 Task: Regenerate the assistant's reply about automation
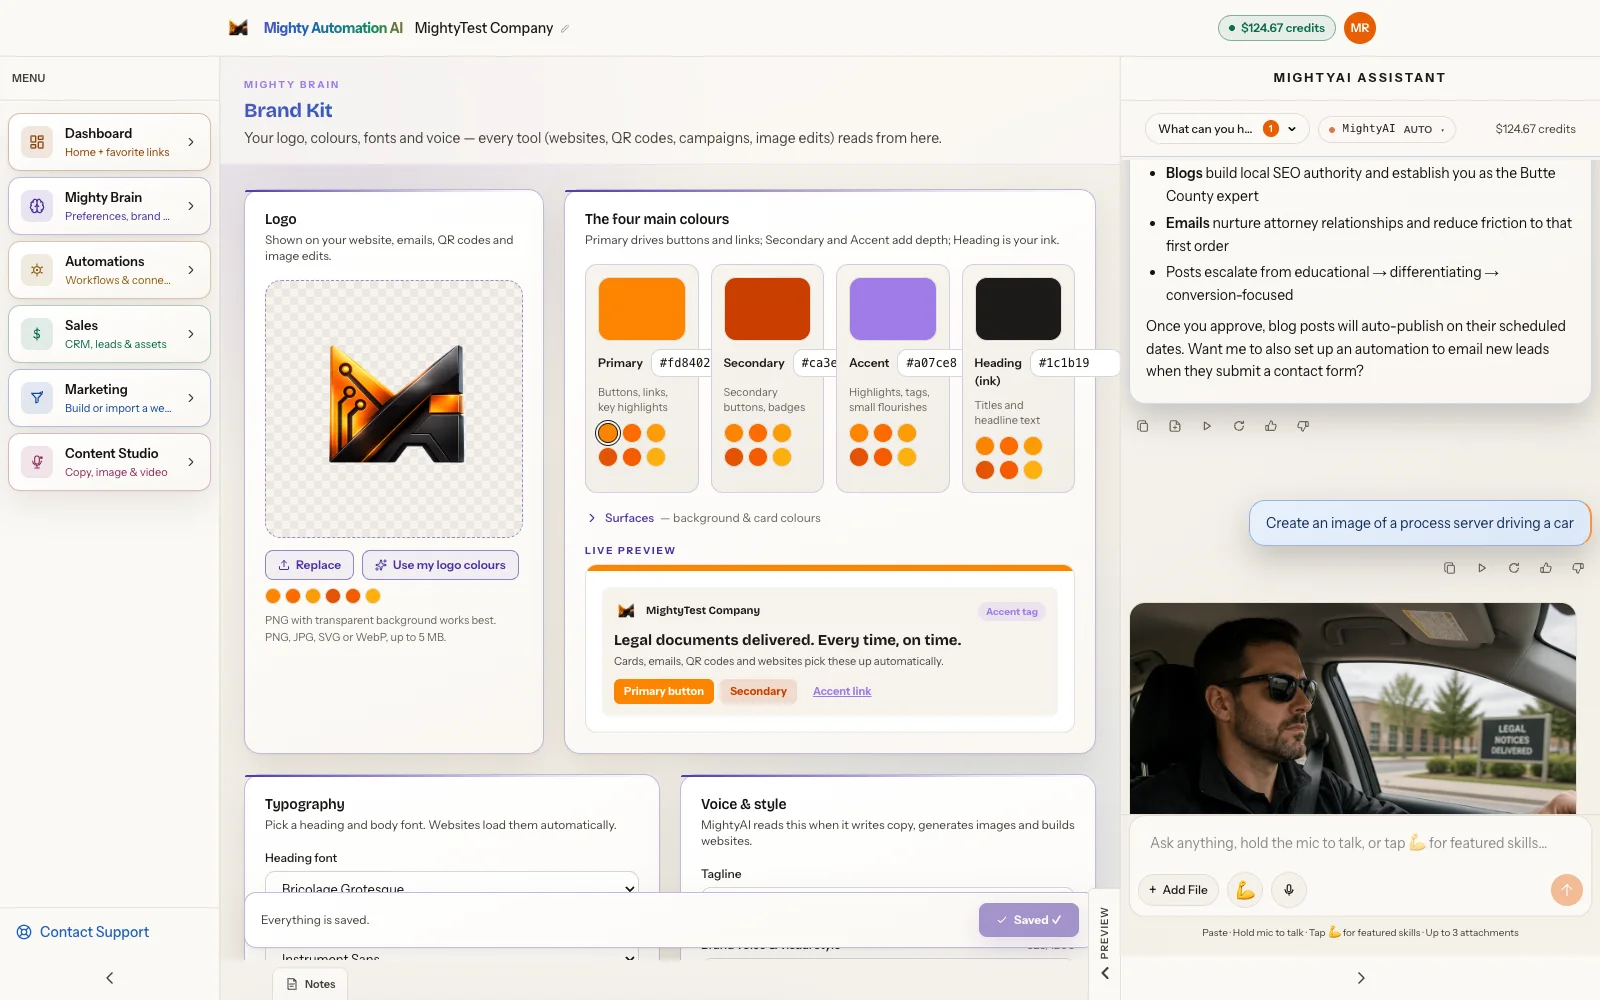[x=1239, y=426]
